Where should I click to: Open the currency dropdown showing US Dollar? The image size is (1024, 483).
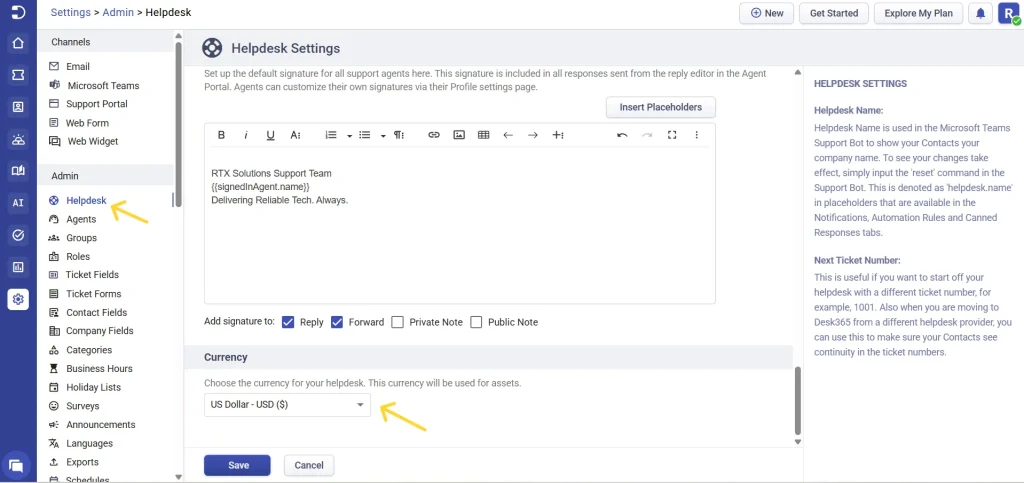pyautogui.click(x=287, y=405)
